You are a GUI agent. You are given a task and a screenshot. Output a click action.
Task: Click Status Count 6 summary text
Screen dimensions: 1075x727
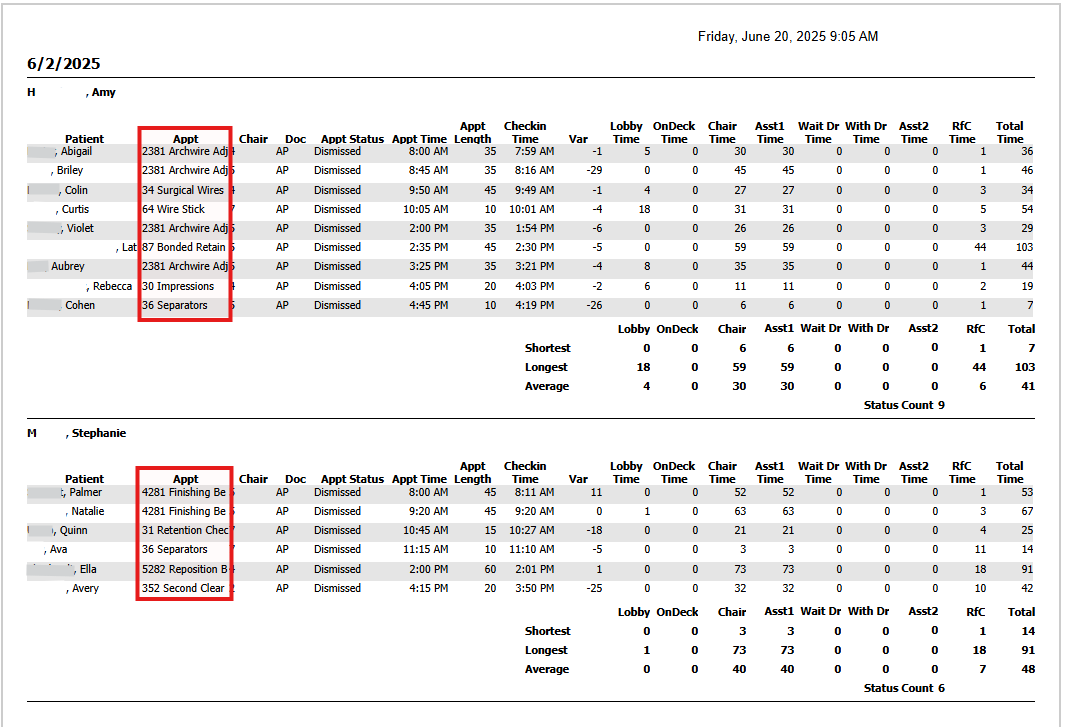(904, 688)
